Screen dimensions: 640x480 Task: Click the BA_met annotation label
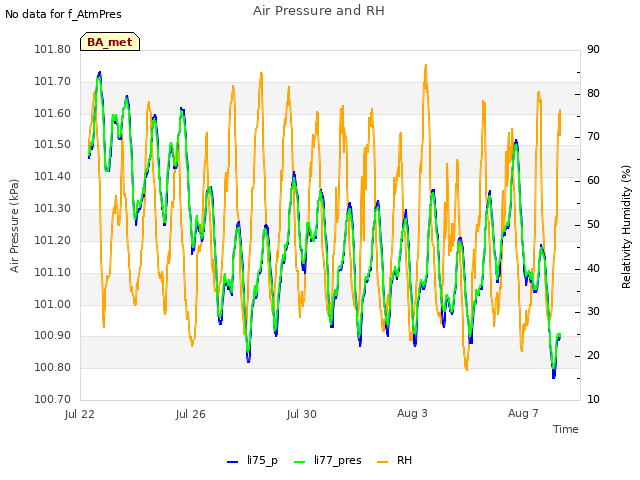[x=110, y=42]
